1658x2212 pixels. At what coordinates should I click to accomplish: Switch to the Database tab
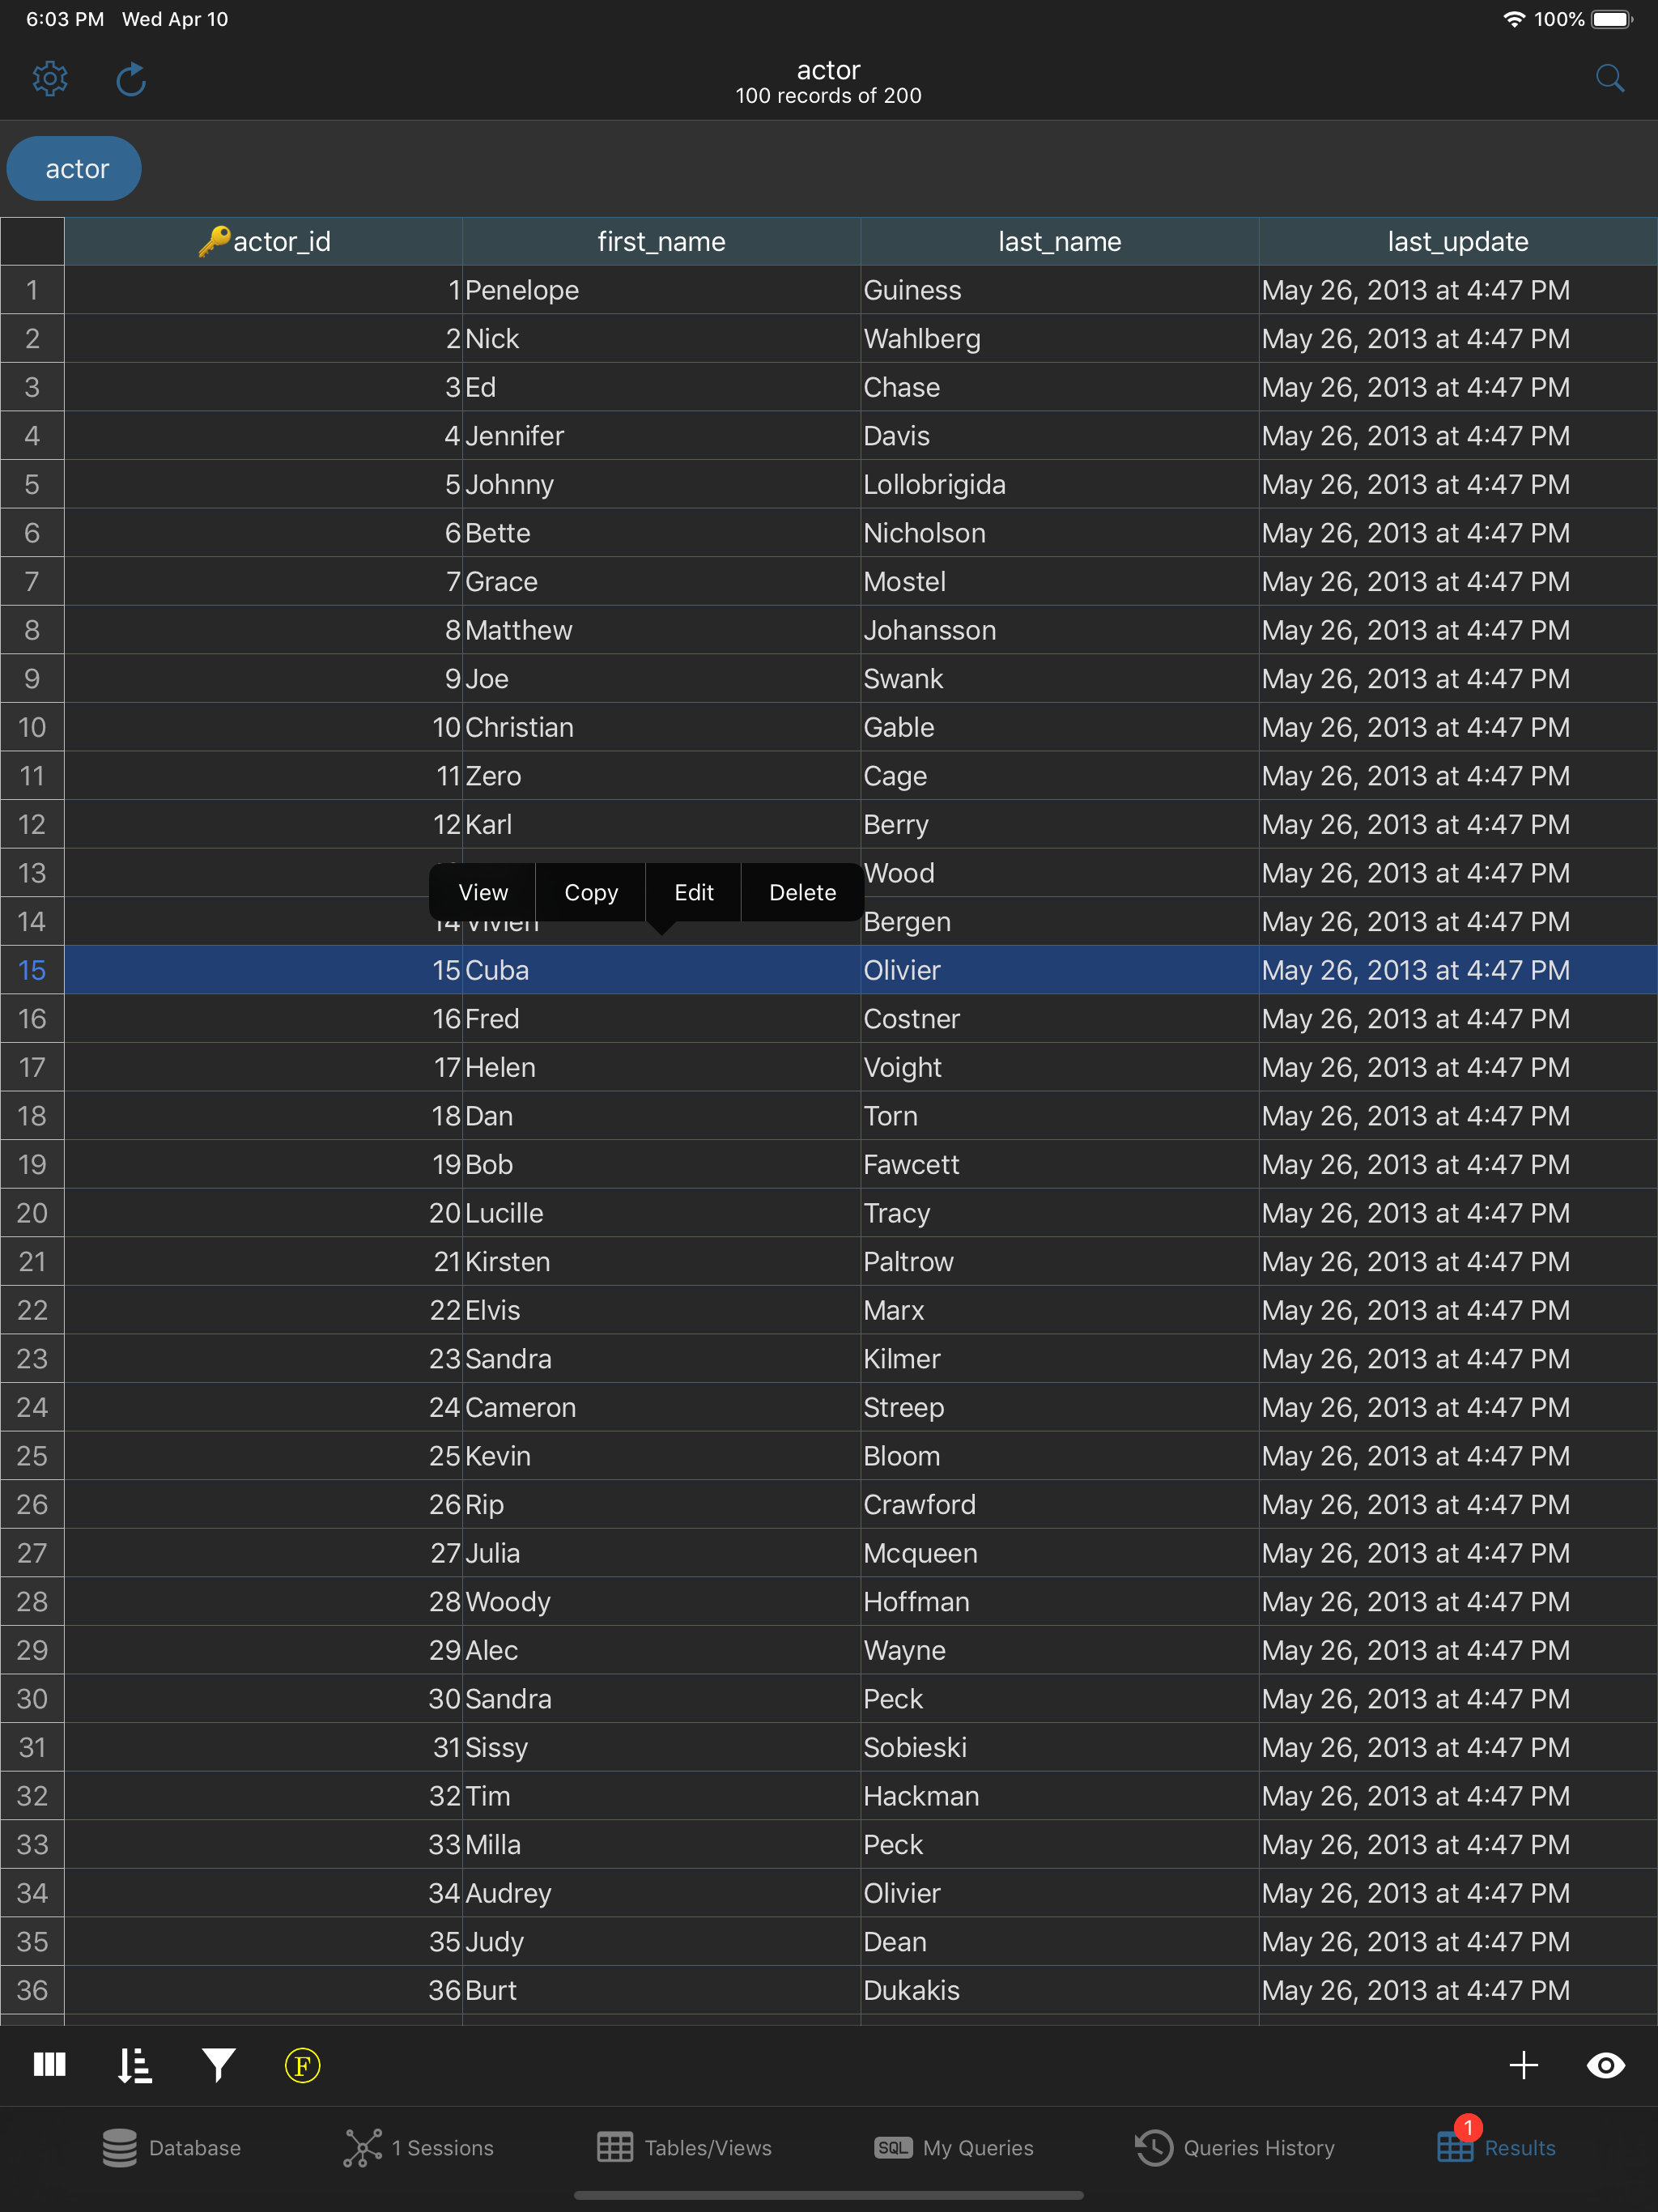(172, 2147)
